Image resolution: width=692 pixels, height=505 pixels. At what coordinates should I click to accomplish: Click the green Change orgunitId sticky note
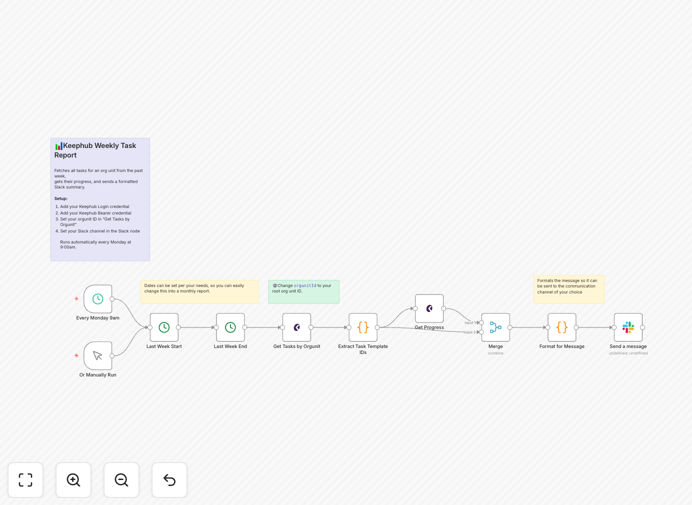(304, 292)
